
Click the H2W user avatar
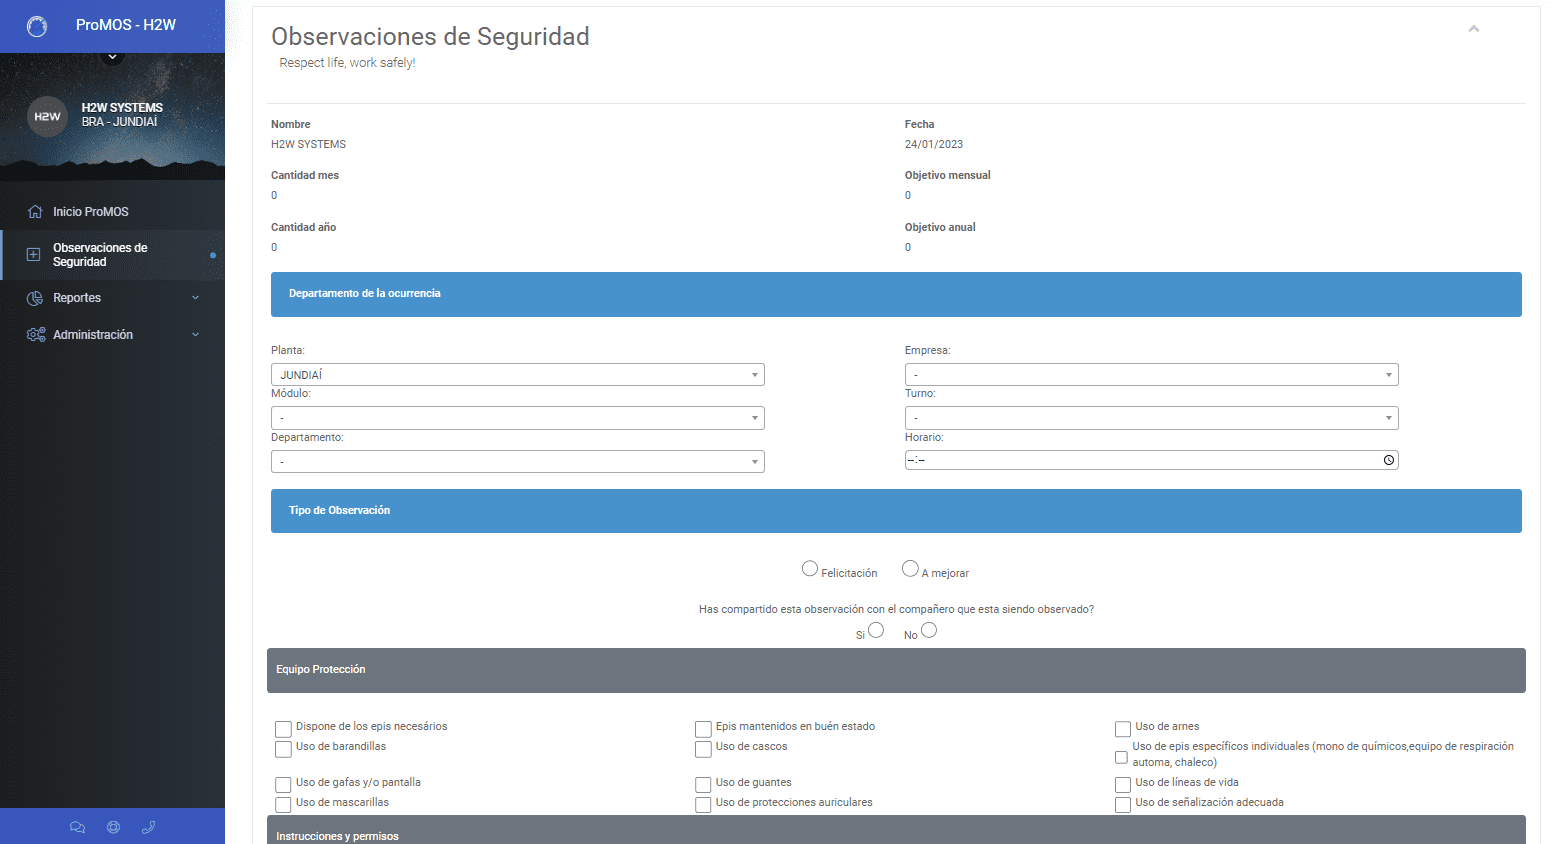tap(47, 116)
